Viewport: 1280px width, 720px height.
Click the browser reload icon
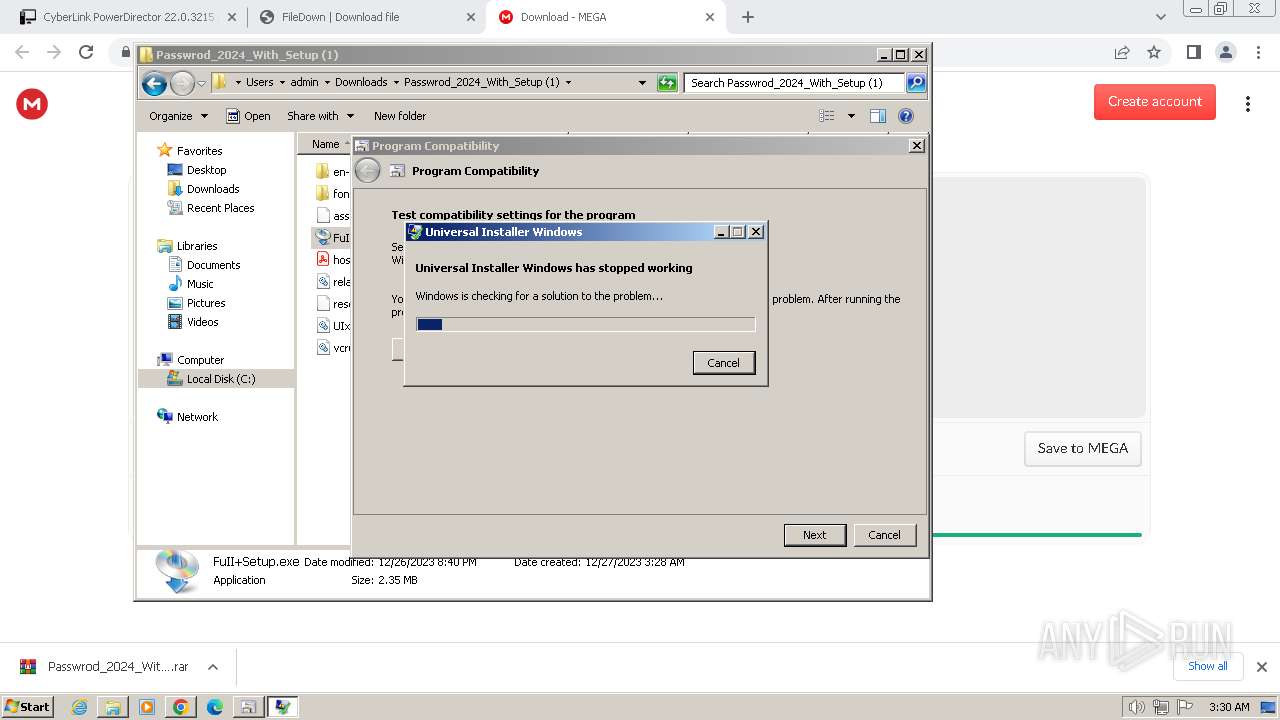pyautogui.click(x=86, y=52)
